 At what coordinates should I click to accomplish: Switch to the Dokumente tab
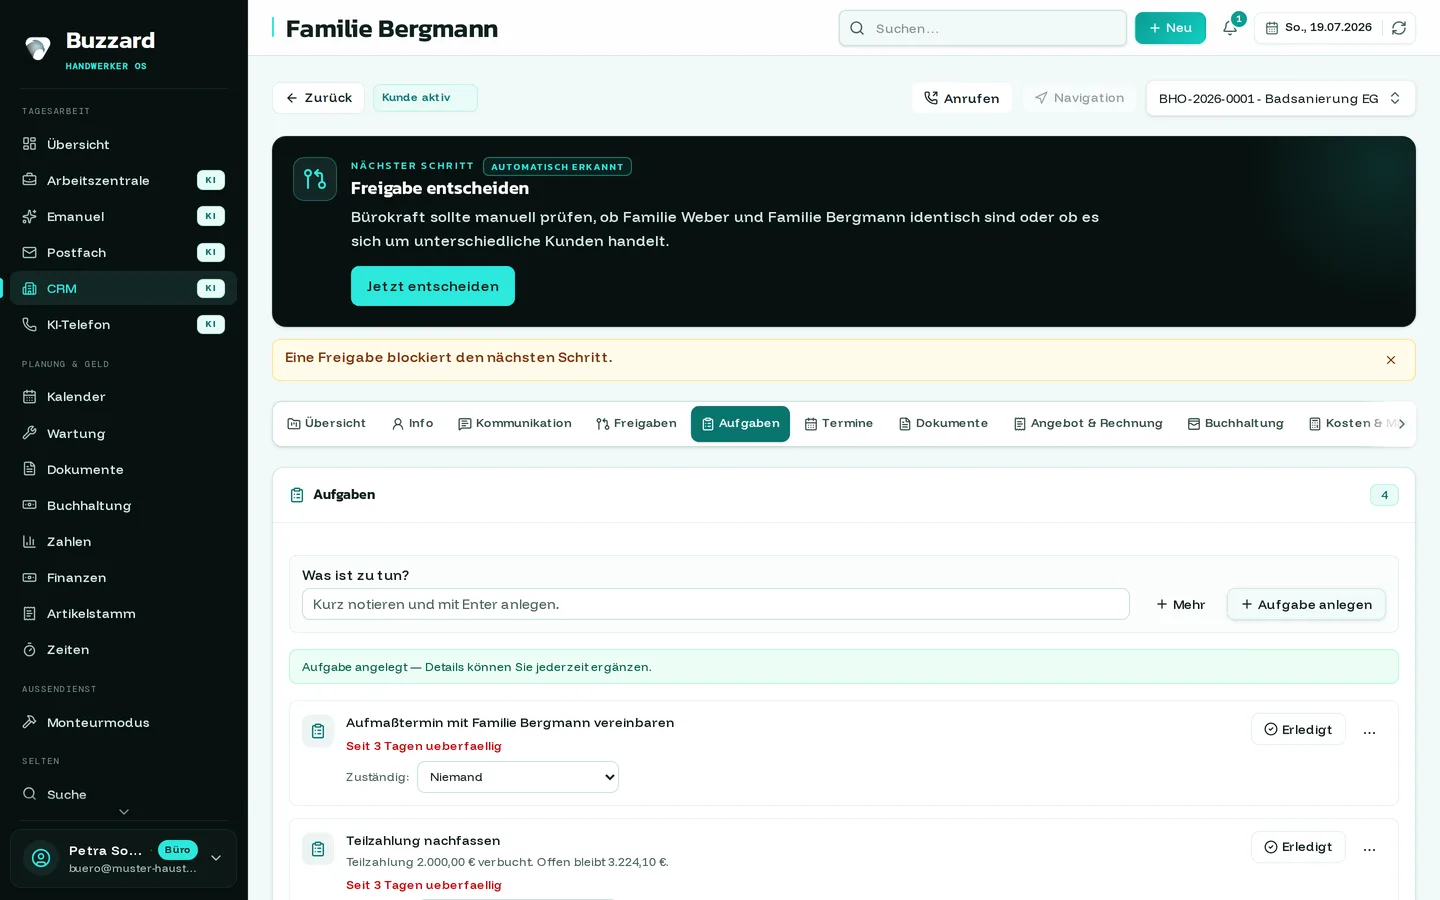[x=943, y=424]
